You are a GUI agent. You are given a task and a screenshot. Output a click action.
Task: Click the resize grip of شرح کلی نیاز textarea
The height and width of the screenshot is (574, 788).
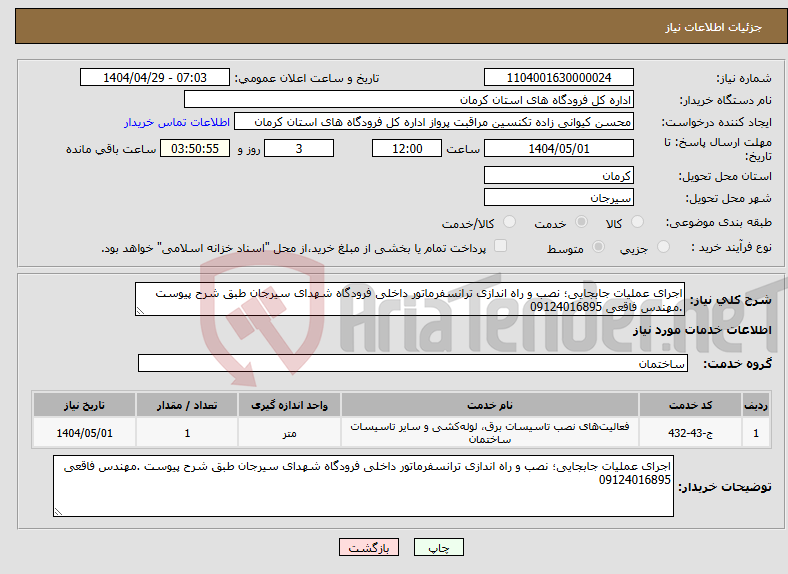(x=140, y=311)
